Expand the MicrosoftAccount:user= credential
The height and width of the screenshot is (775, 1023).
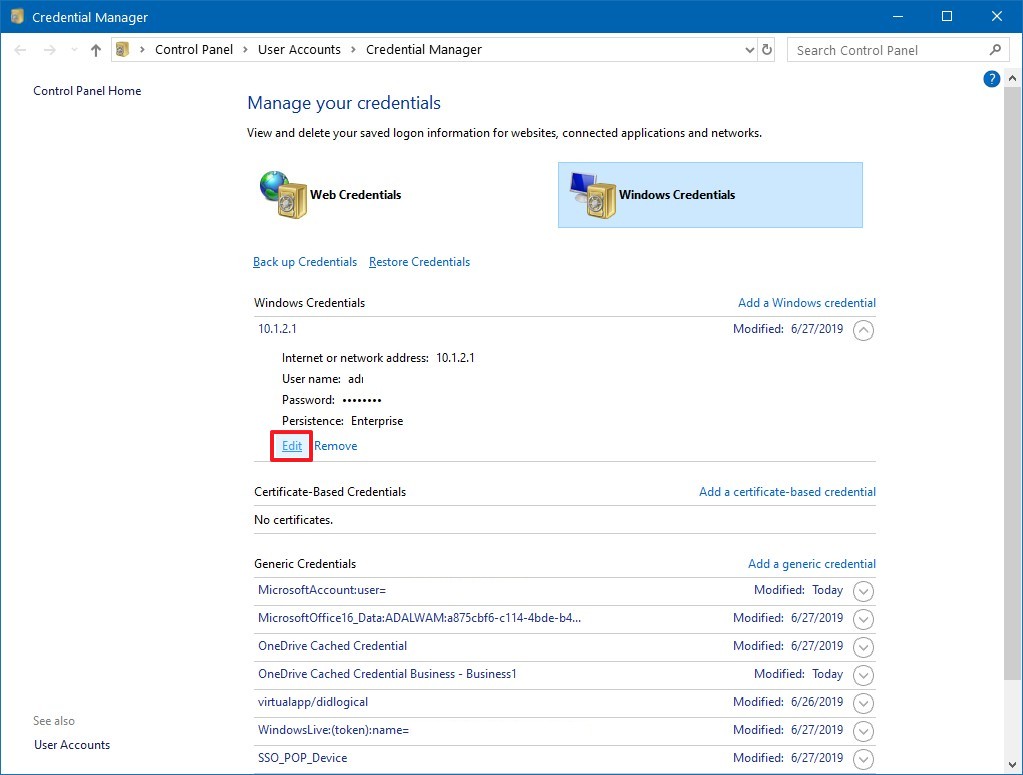coord(862,591)
